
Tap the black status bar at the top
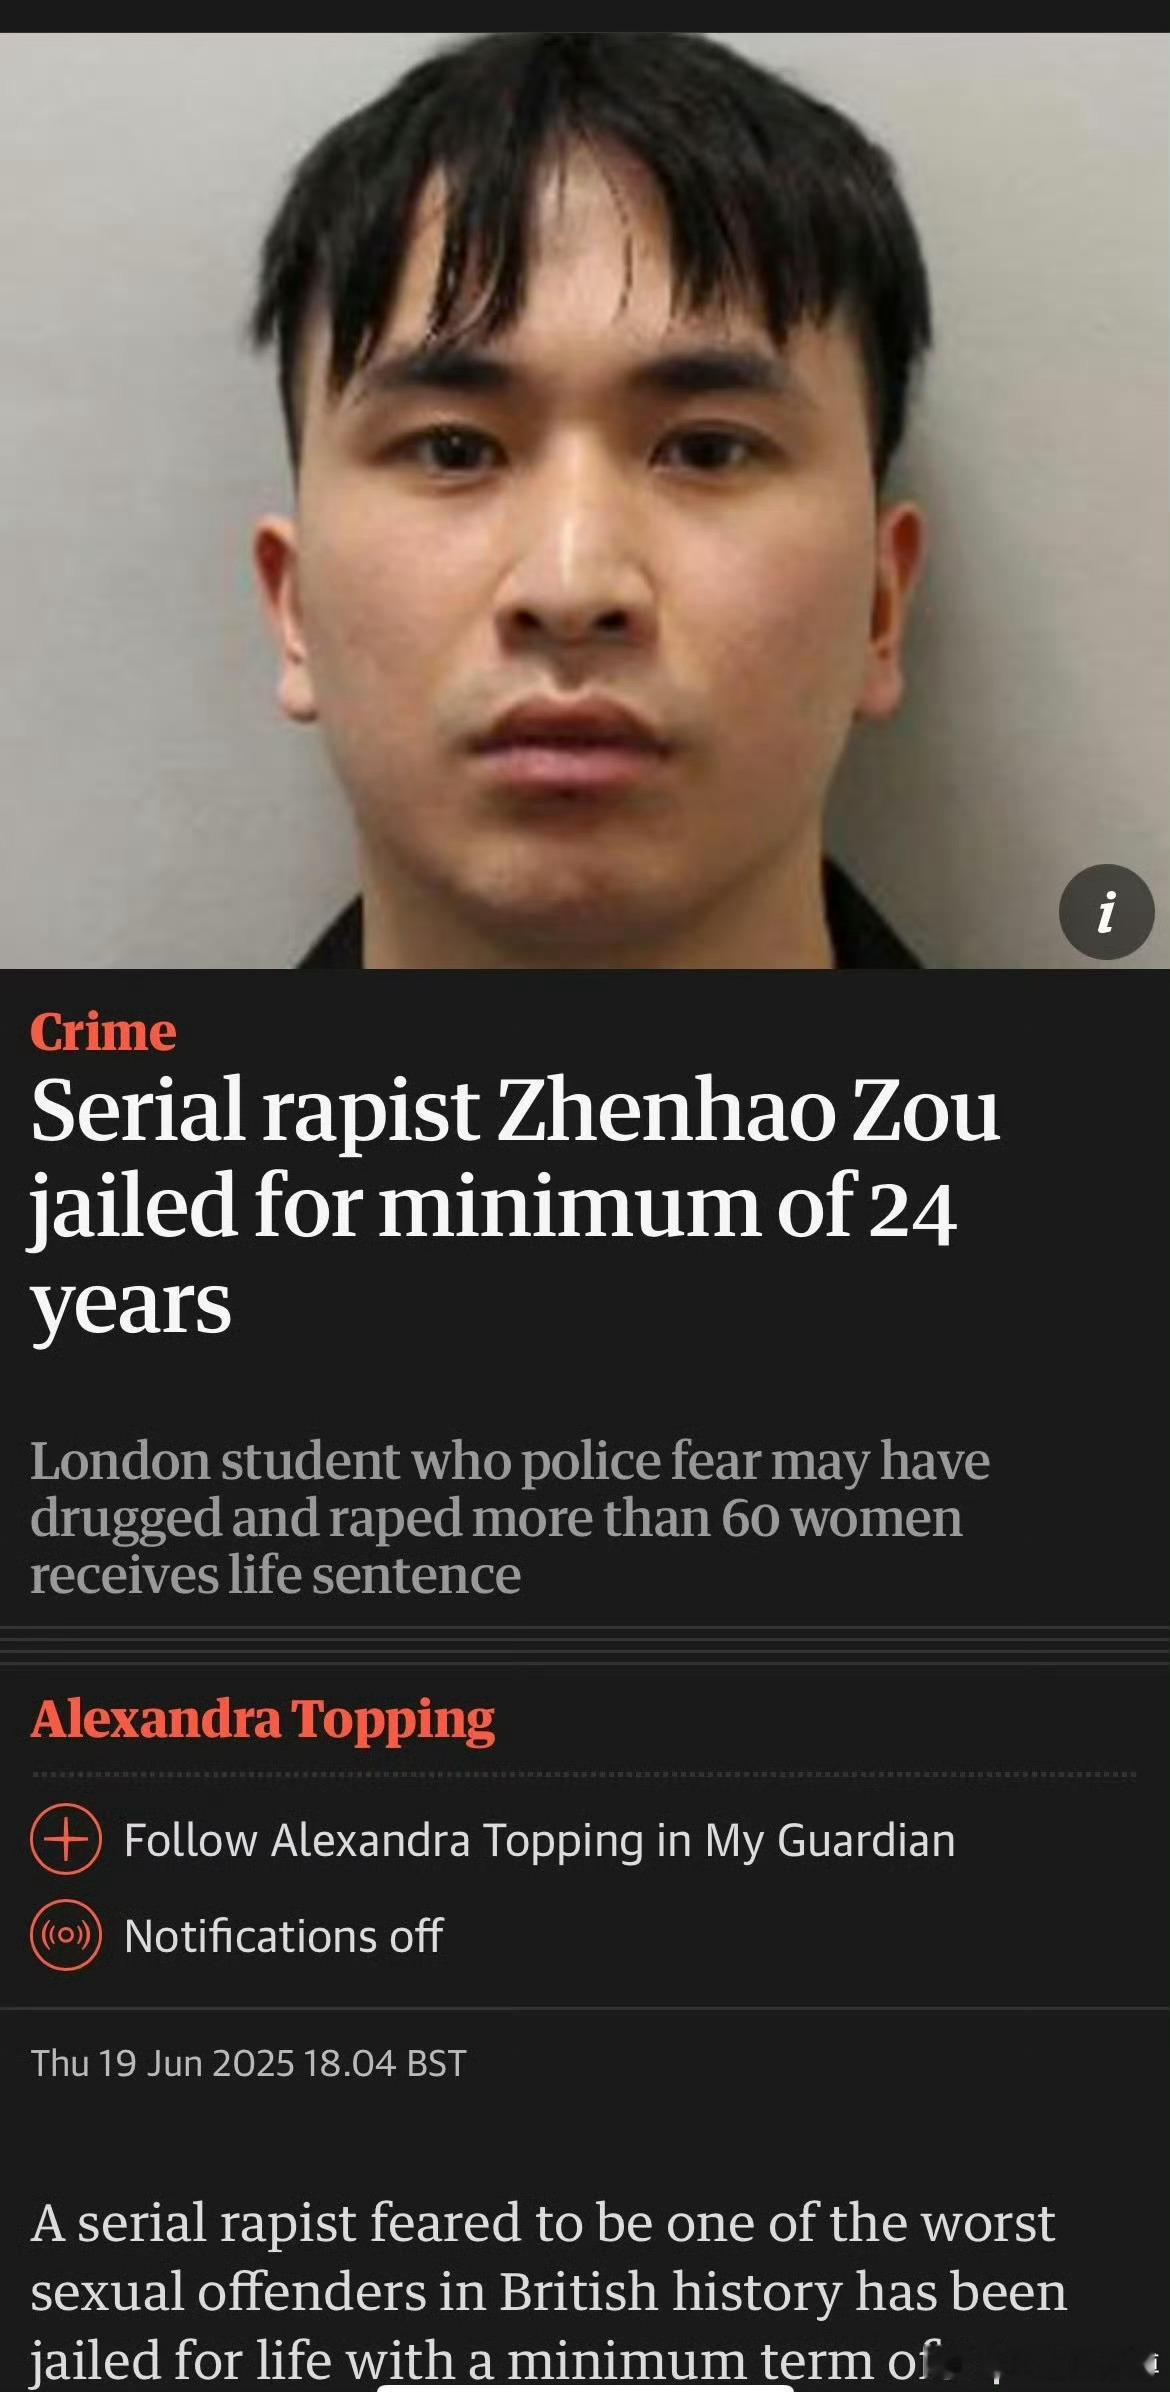[x=585, y=16]
